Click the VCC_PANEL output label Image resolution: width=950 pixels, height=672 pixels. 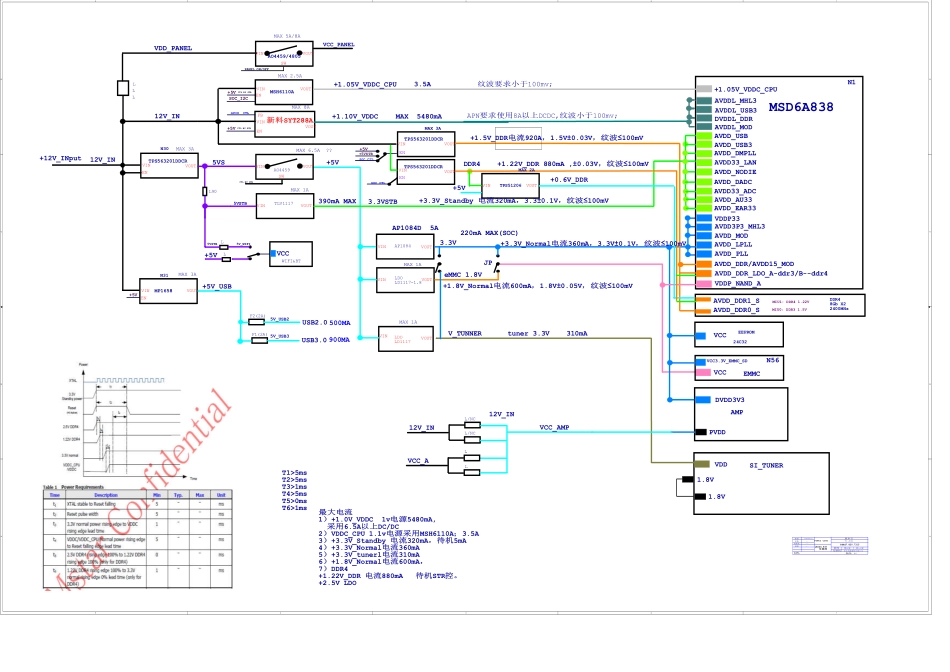pos(338,45)
